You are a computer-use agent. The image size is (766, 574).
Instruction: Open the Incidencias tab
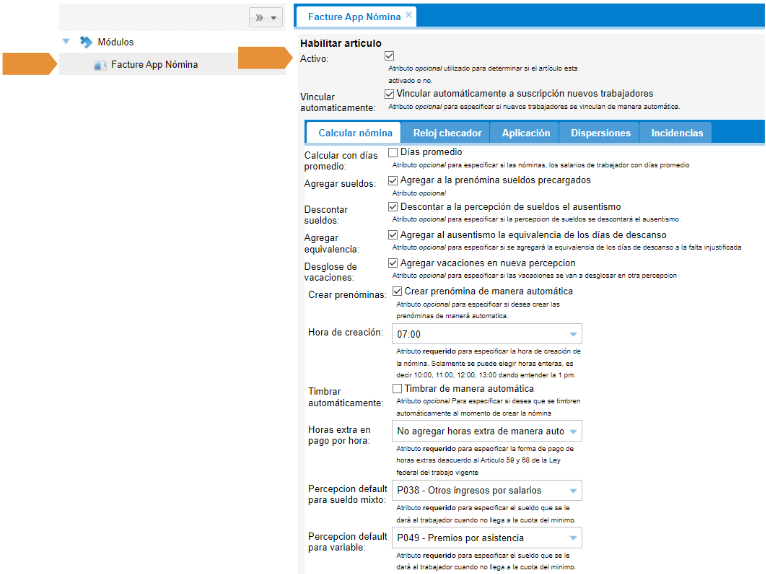[x=676, y=133]
